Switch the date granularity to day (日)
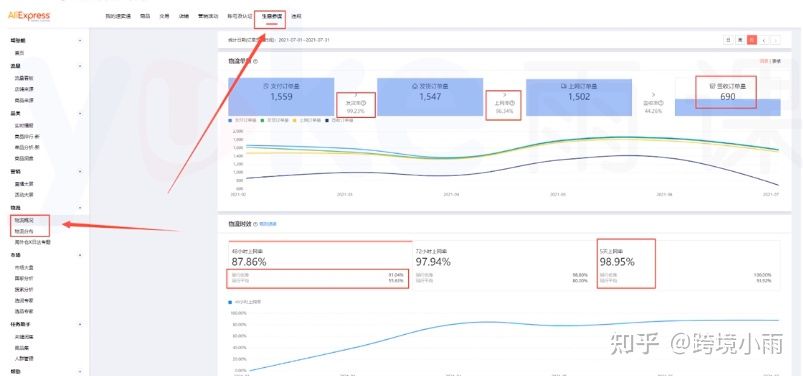 point(728,40)
